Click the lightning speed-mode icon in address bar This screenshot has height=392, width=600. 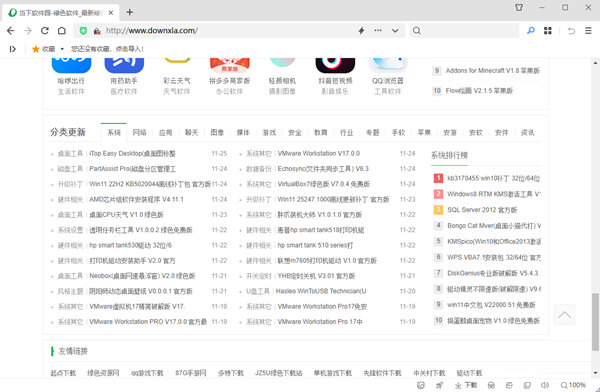coord(361,31)
